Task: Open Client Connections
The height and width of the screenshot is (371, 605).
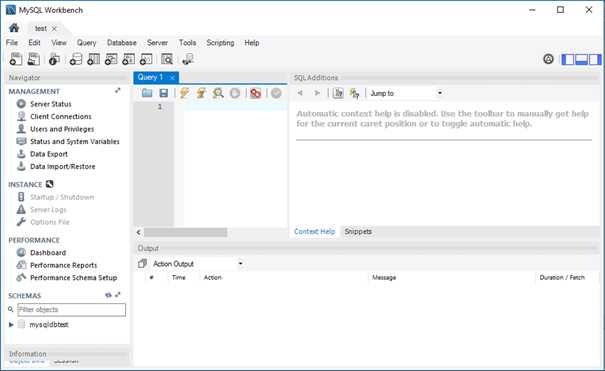Action: point(61,116)
